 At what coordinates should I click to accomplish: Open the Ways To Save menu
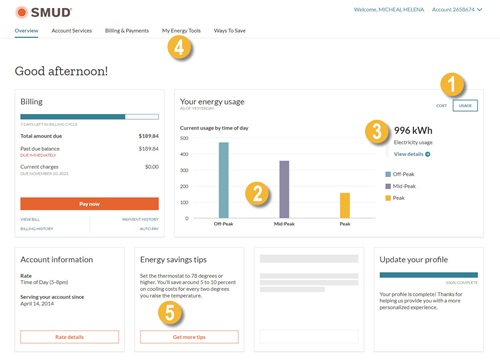230,31
